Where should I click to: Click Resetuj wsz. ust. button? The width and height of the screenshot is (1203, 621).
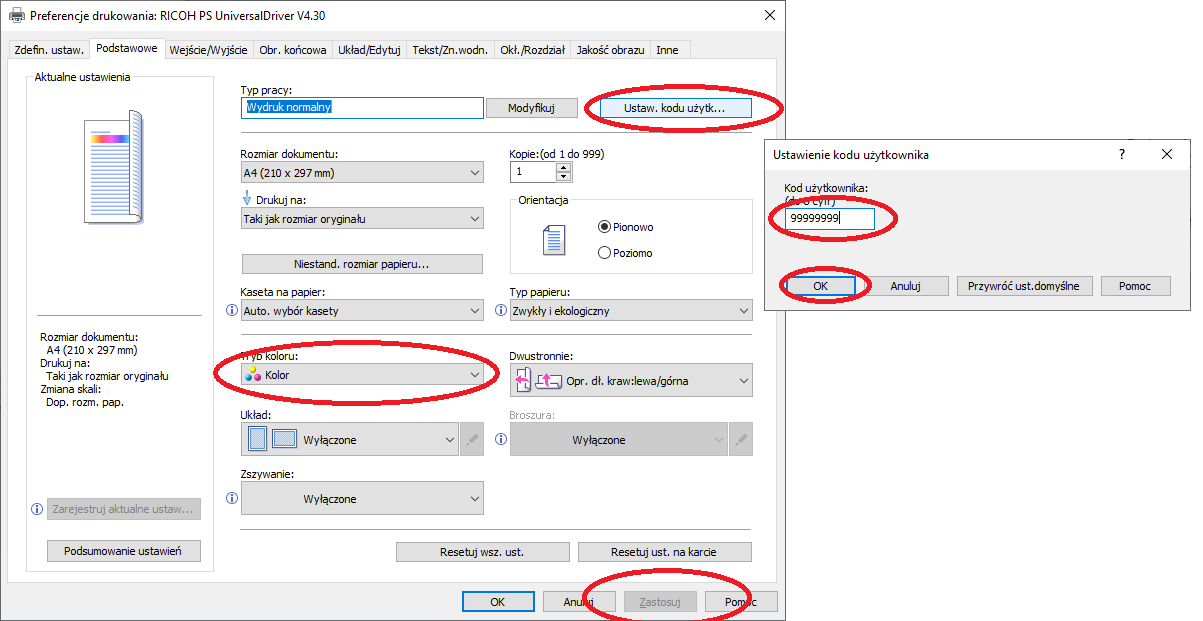pyautogui.click(x=482, y=552)
